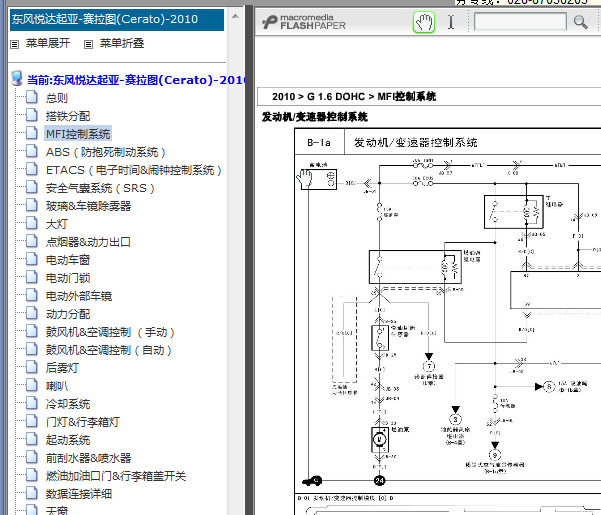
Task: Open 前刮水器&喷水器 tree item
Action: (x=88, y=458)
